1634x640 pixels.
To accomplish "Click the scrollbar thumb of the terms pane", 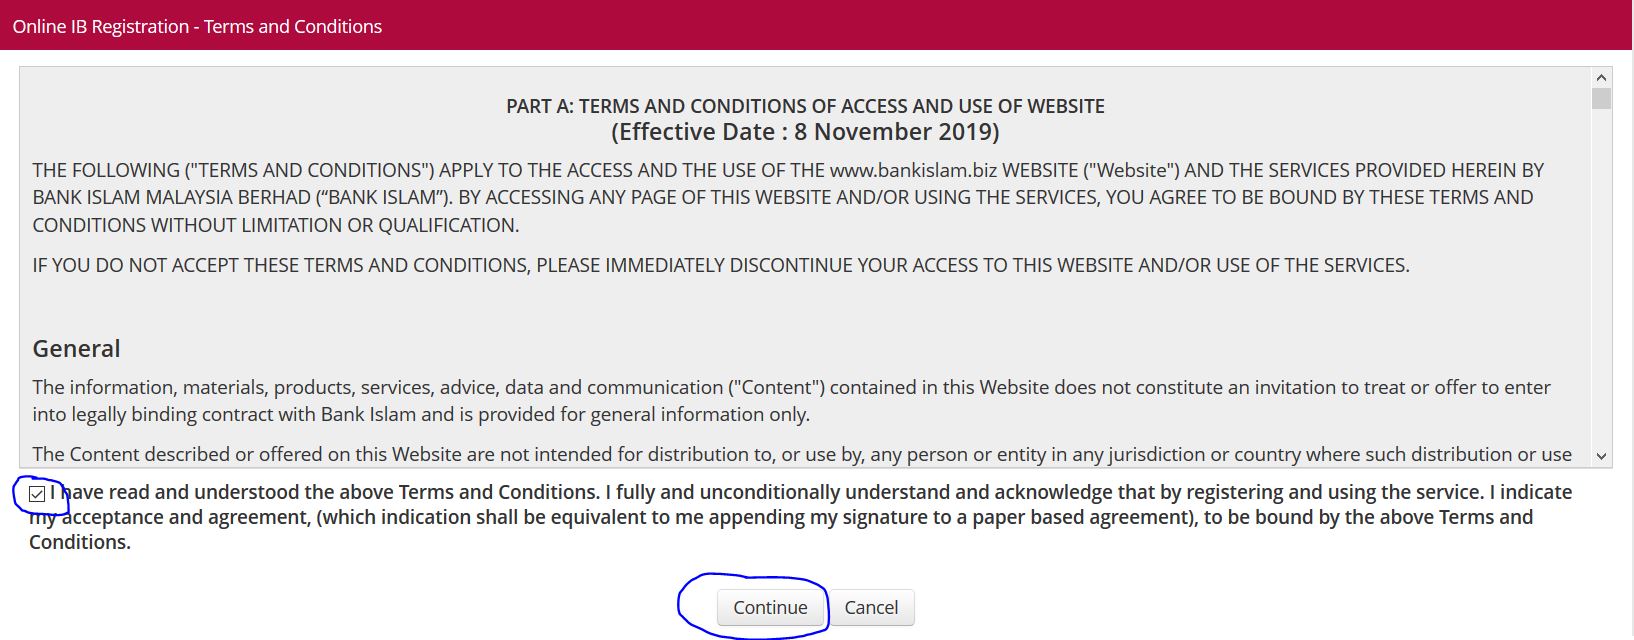I will 1601,98.
